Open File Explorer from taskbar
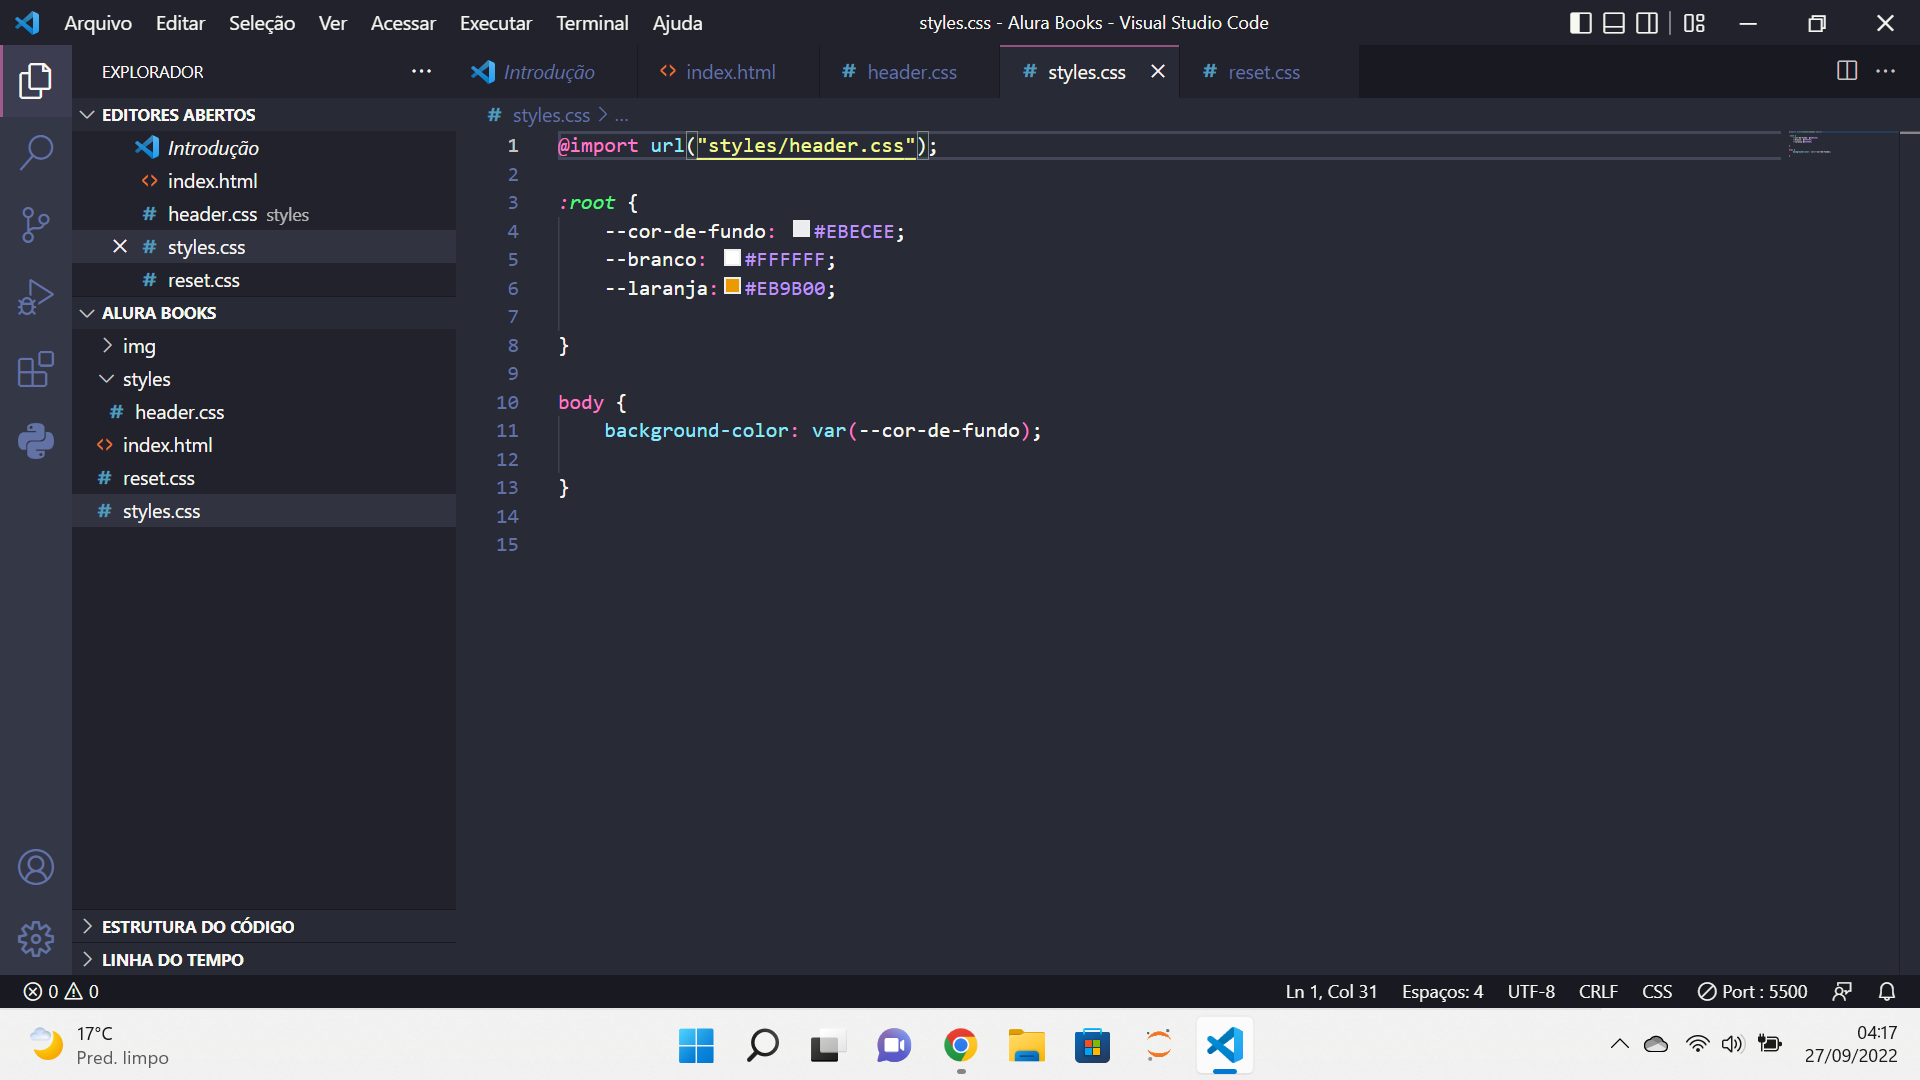Screen dimensions: 1920x1080 click(1026, 1045)
